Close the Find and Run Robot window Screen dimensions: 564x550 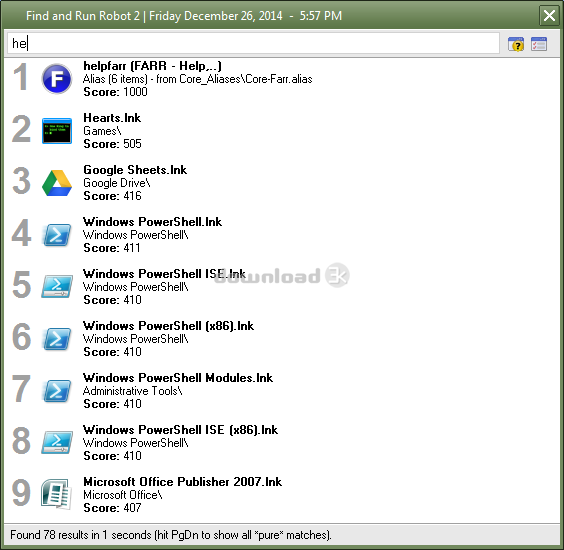549,15
